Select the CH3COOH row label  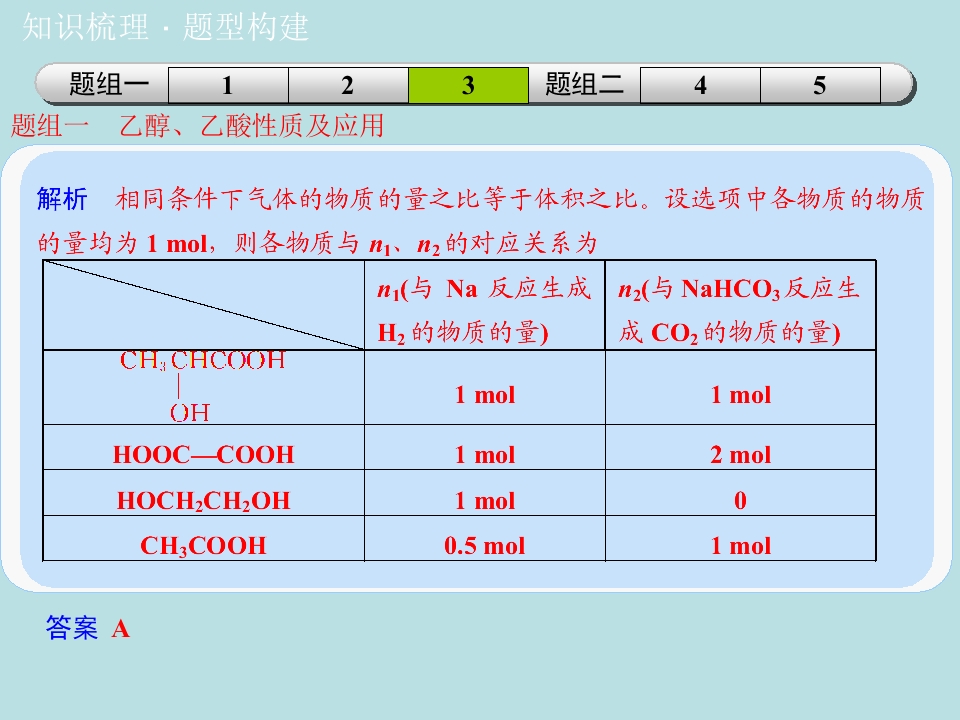click(204, 546)
